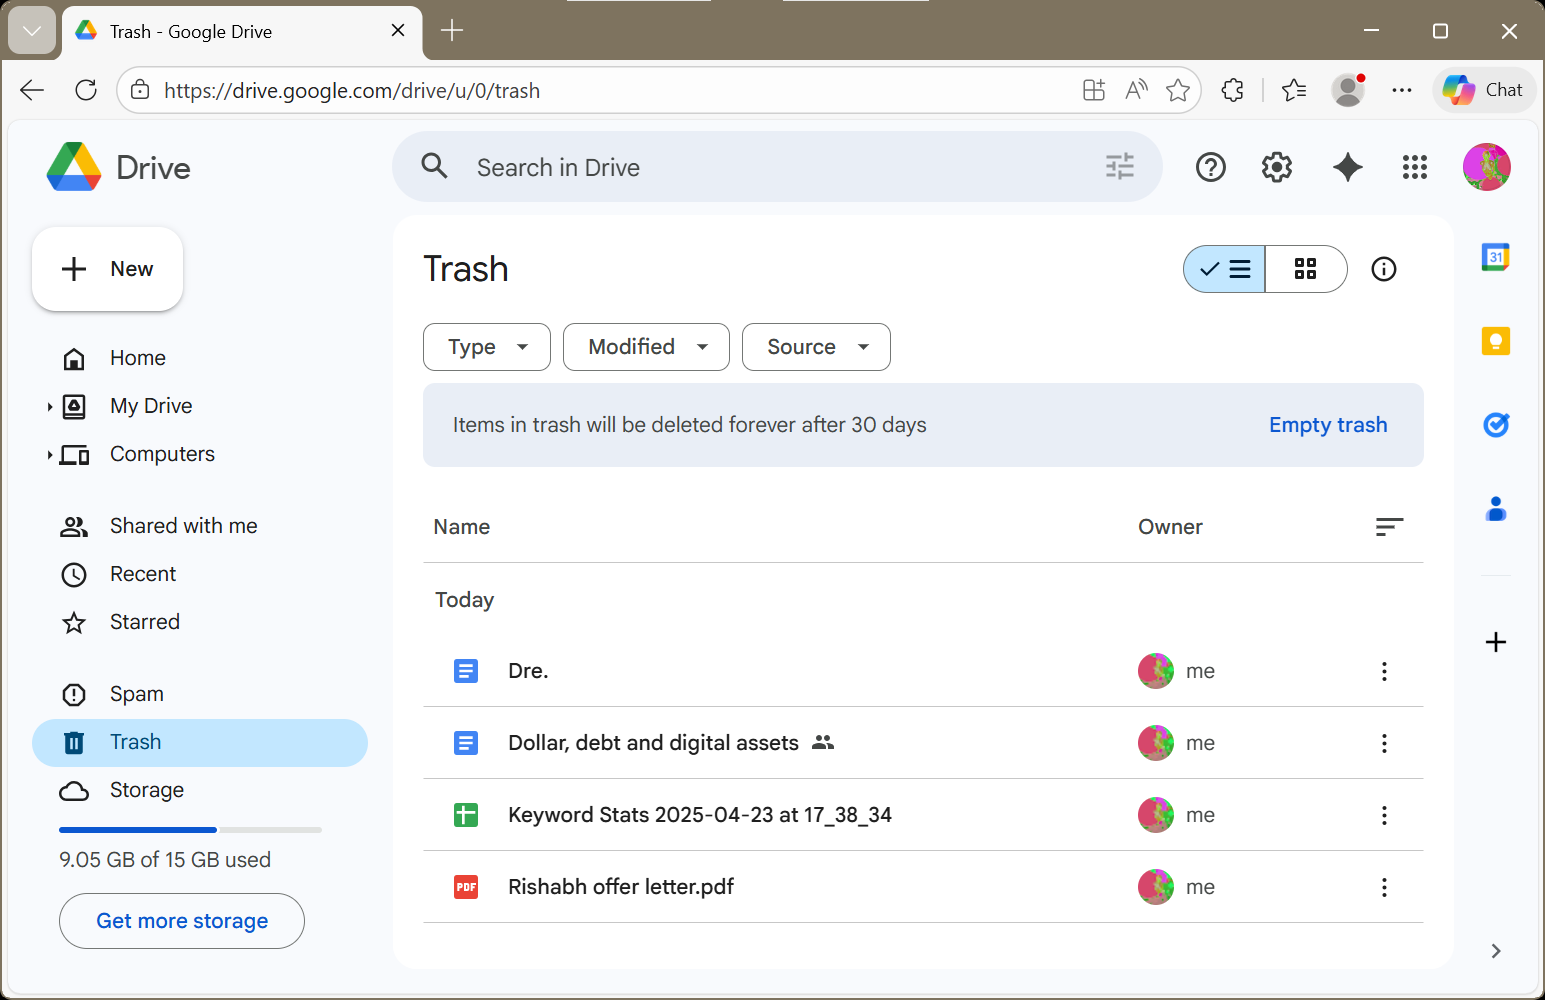View details info icon next to layout buttons

[1384, 269]
